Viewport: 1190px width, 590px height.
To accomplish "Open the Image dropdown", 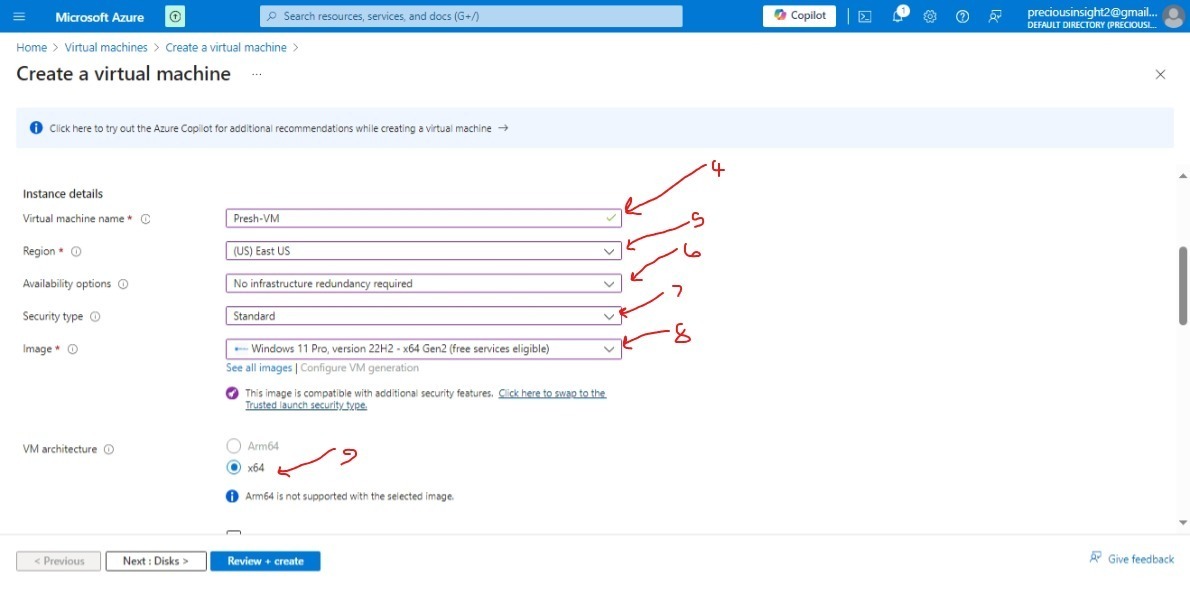I will [423, 349].
